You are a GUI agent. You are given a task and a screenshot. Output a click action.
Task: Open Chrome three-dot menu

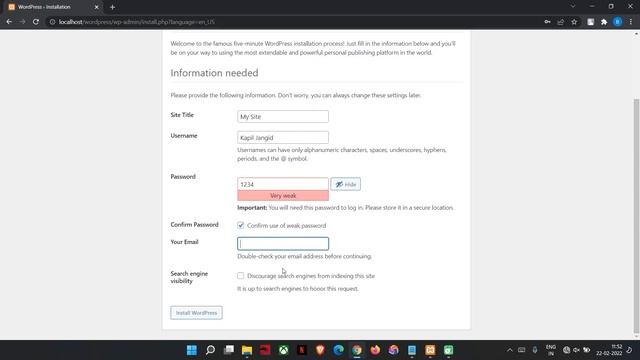631,22
